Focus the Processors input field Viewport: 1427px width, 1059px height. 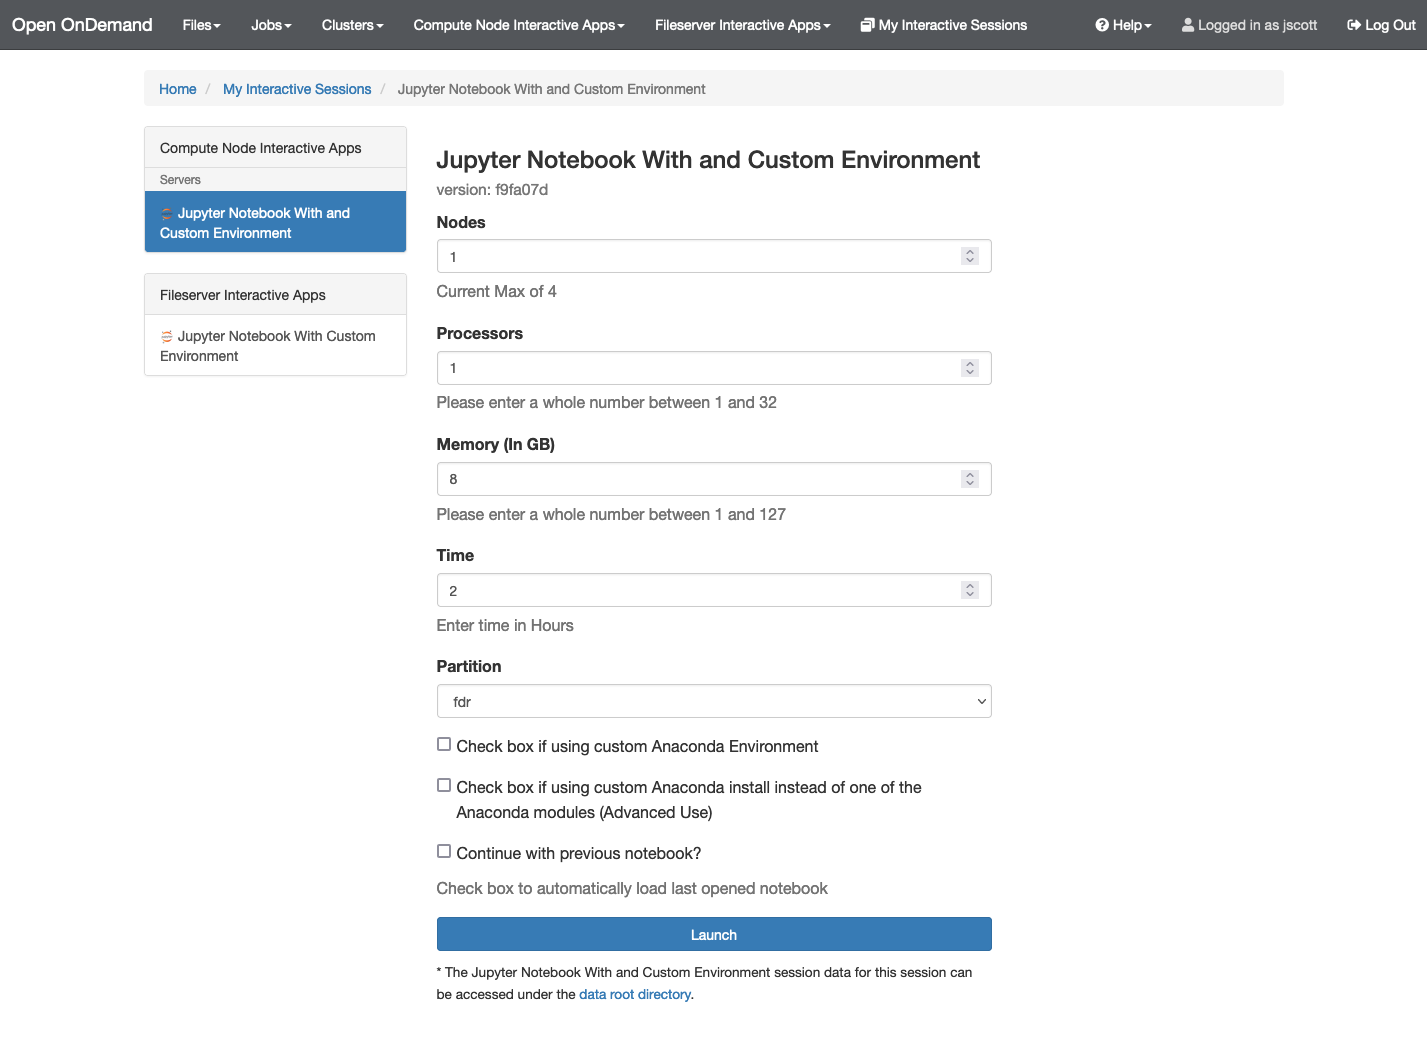coord(714,368)
